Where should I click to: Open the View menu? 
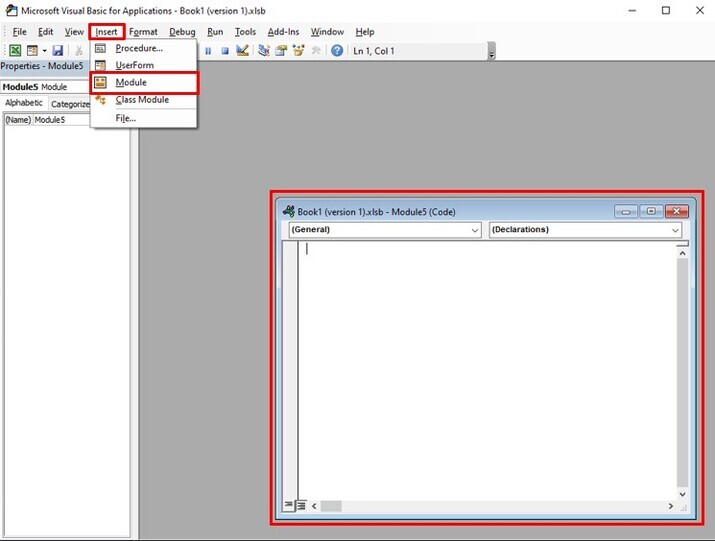pos(74,32)
